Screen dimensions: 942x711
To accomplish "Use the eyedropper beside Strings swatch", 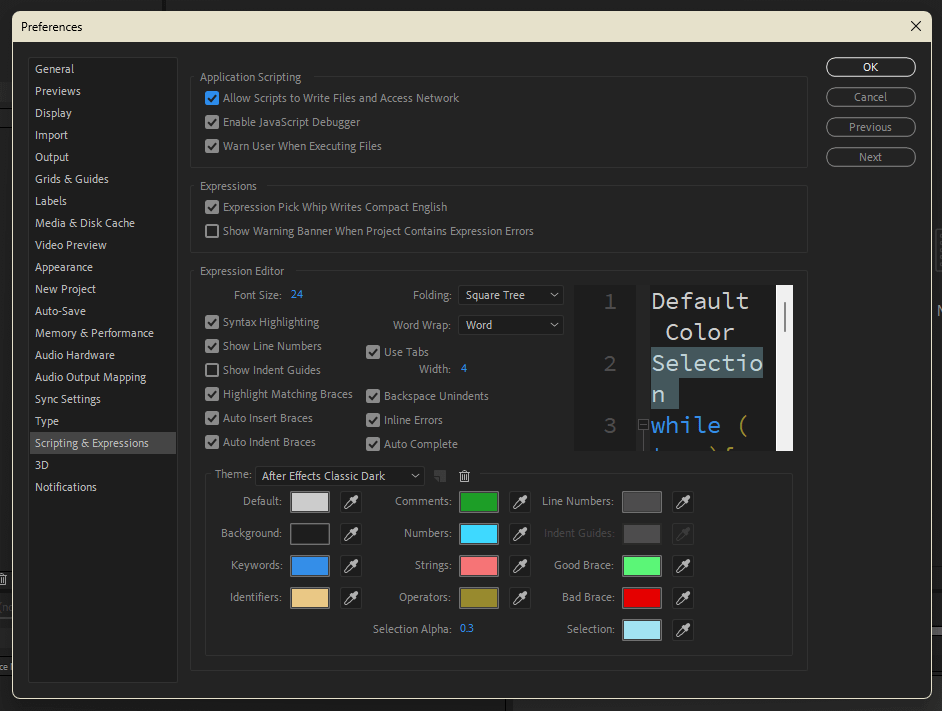I will 520,566.
